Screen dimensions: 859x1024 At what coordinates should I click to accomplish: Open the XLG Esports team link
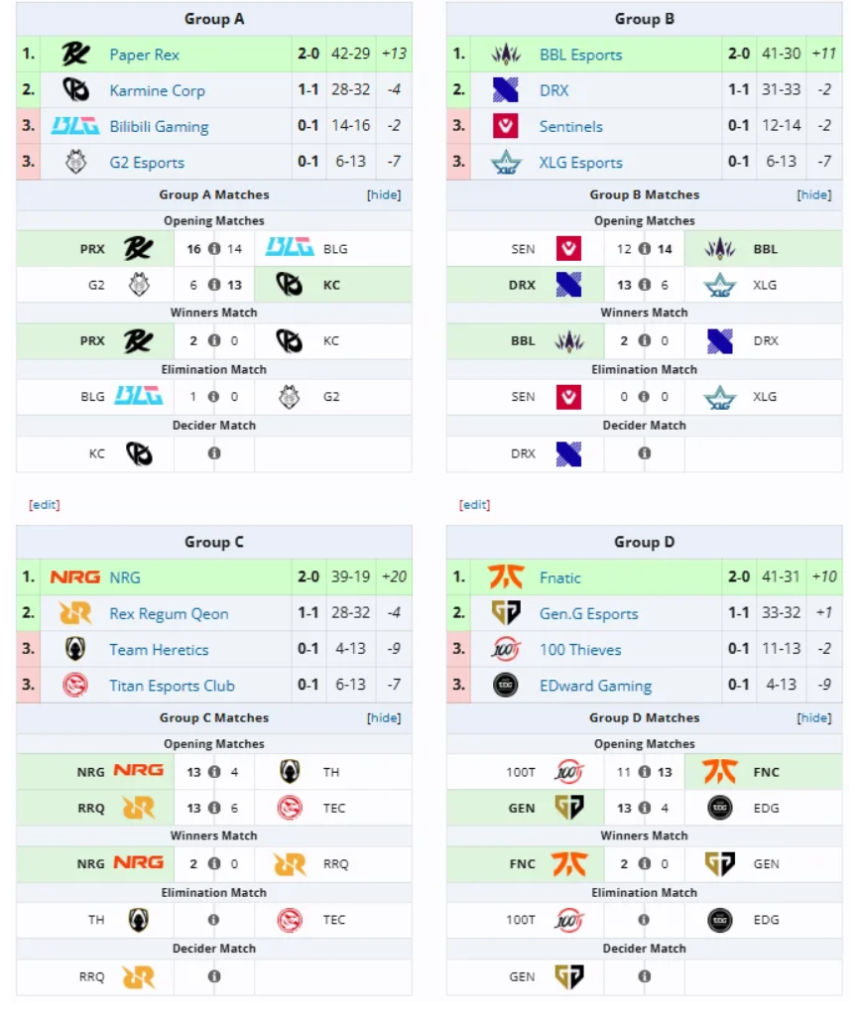coord(581,163)
